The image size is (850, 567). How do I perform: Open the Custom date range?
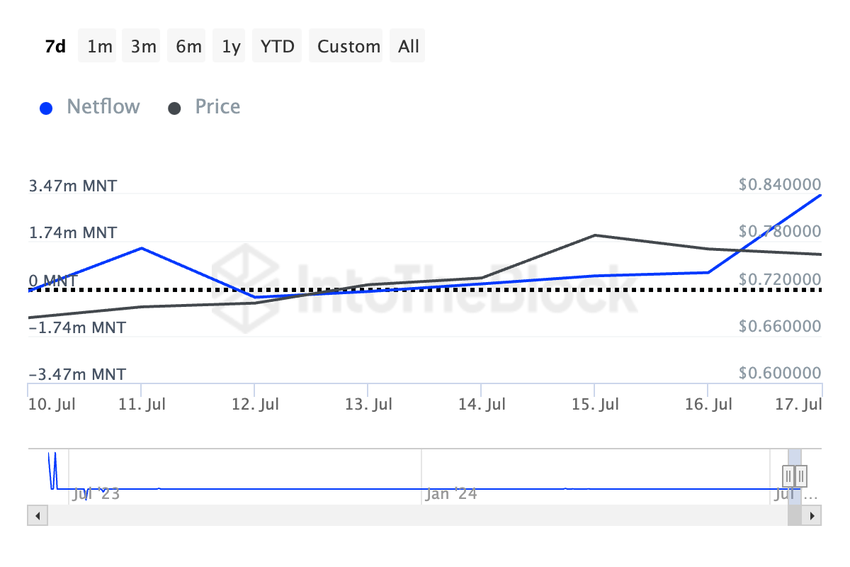click(x=349, y=46)
